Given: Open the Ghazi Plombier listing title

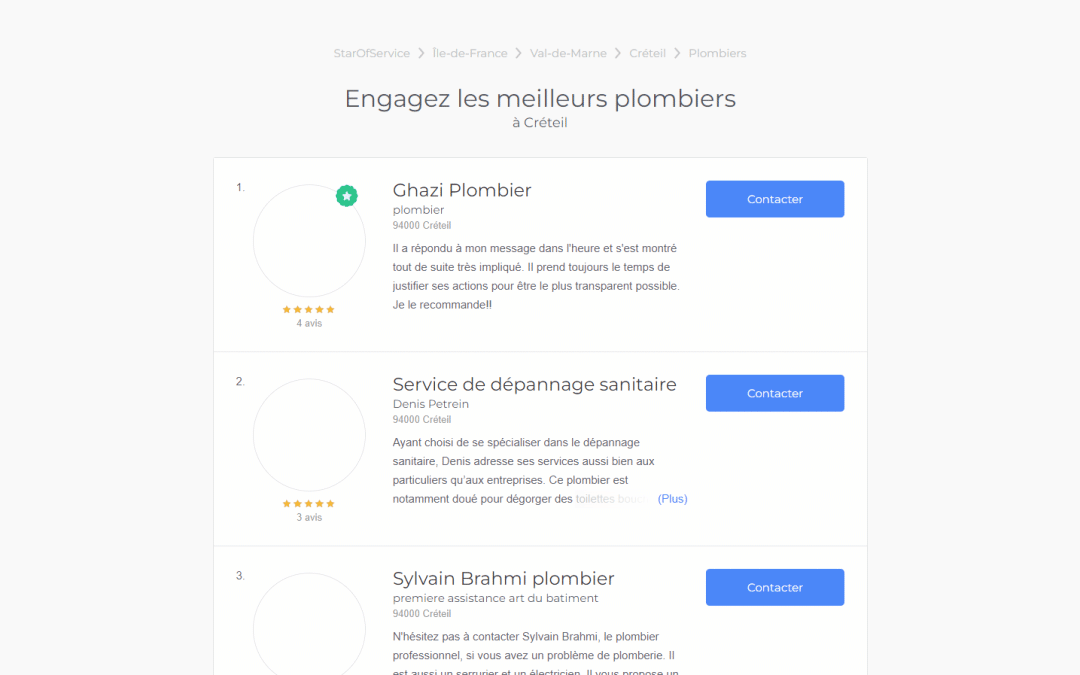Looking at the screenshot, I should [462, 190].
